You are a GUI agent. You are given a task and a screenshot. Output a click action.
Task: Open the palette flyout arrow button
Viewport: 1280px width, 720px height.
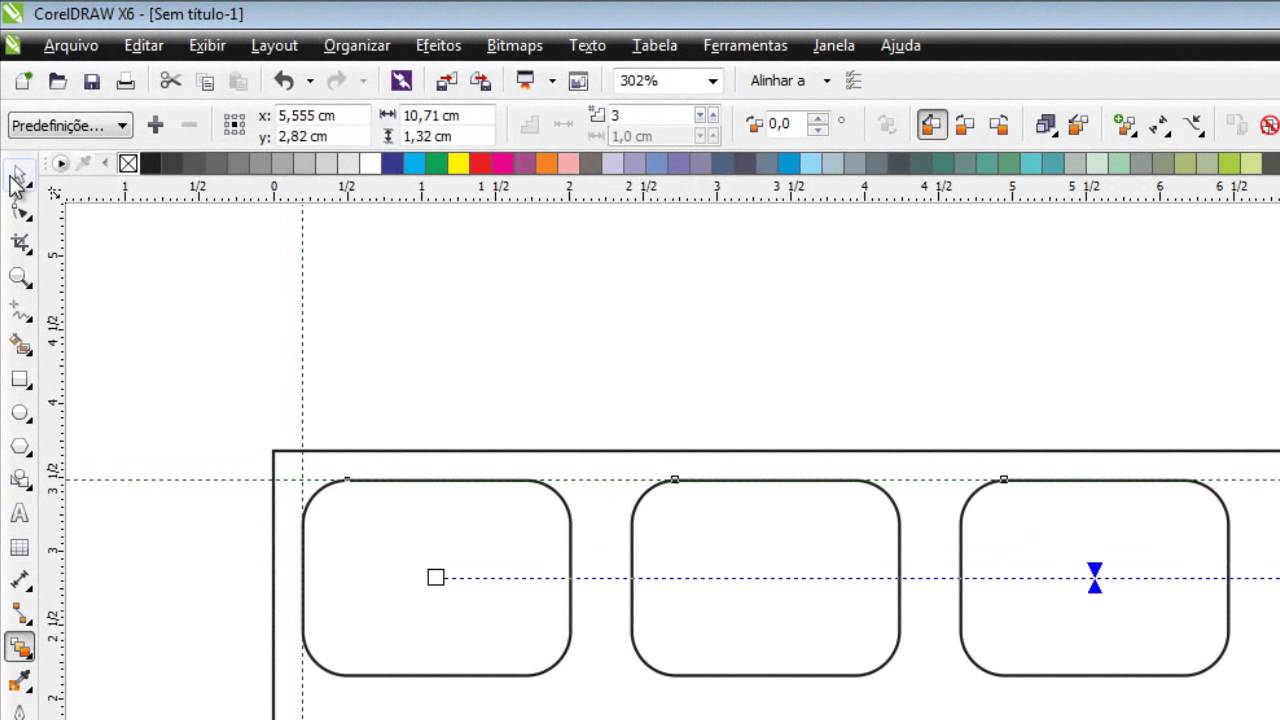tap(61, 163)
